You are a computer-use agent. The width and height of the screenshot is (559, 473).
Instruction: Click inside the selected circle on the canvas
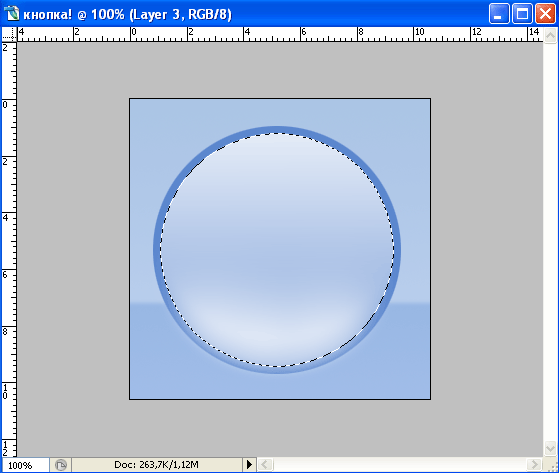point(277,250)
